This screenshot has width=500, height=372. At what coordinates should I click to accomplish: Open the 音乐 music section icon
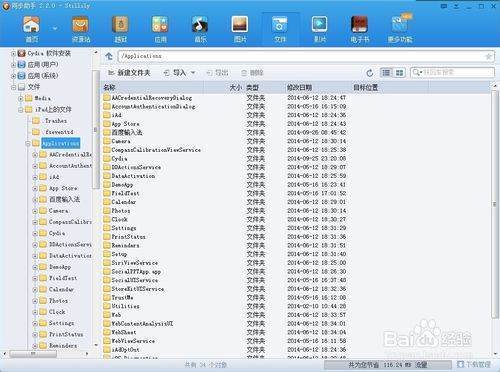(200, 29)
